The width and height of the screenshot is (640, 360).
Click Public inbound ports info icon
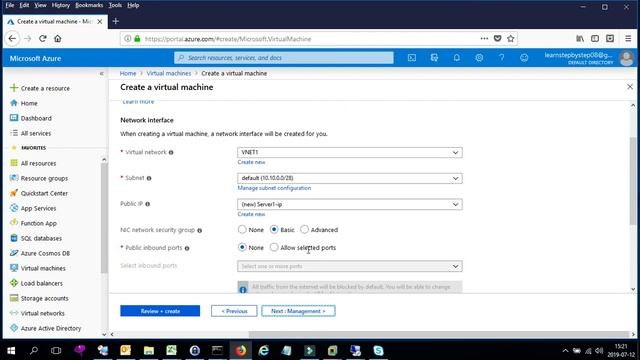[x=187, y=248]
